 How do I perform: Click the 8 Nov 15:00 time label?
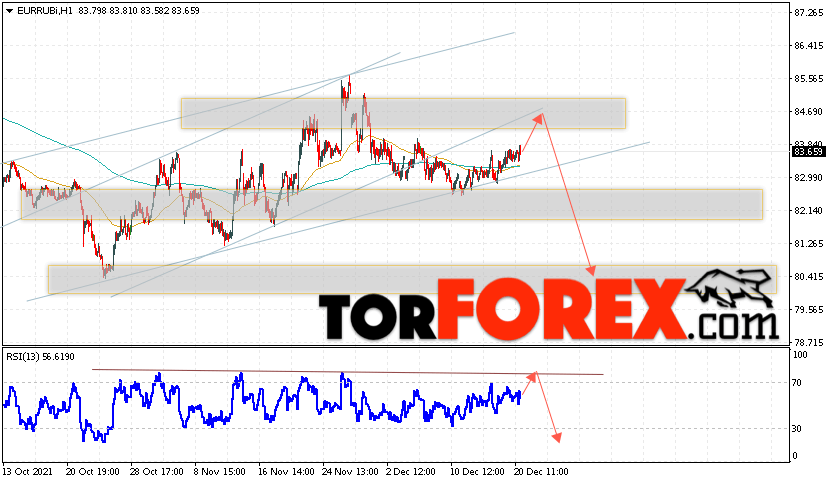220,472
